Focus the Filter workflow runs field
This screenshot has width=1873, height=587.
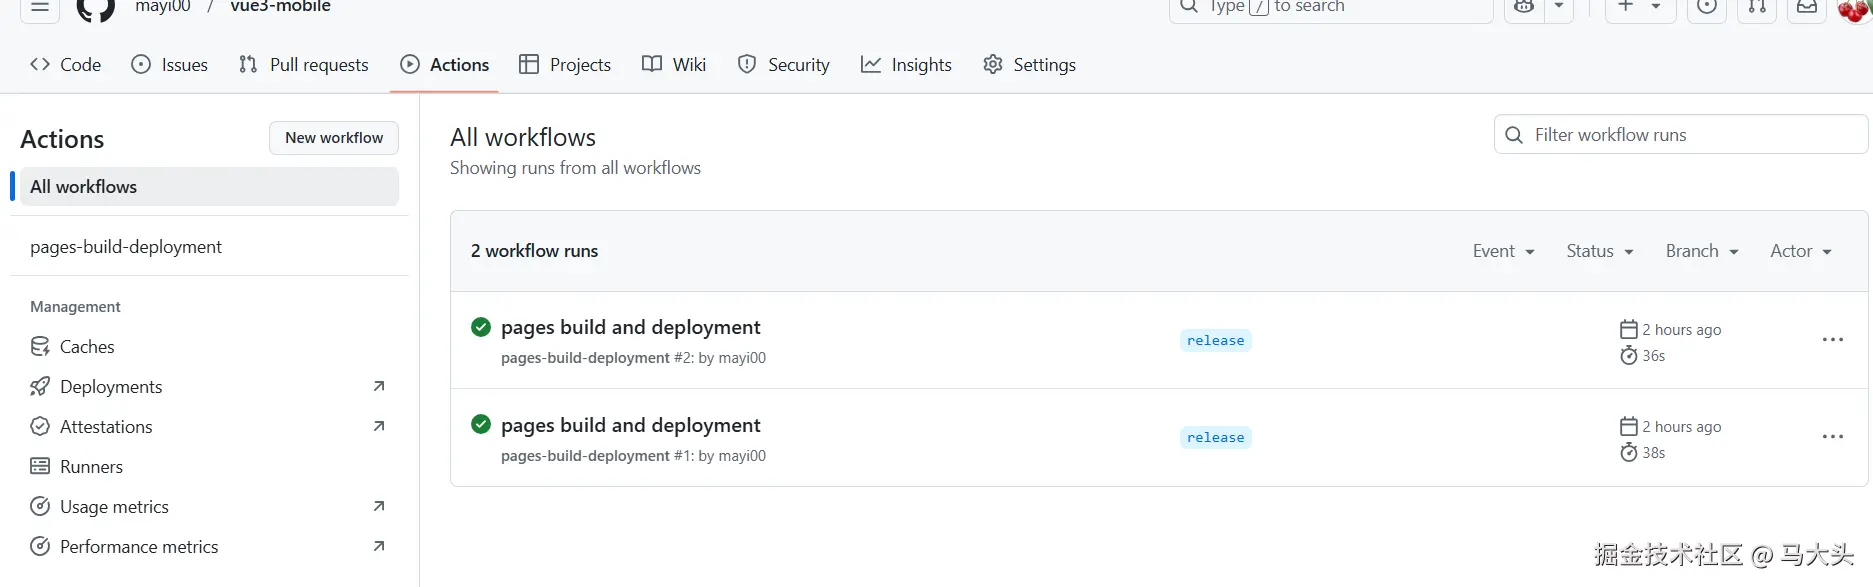[1690, 135]
